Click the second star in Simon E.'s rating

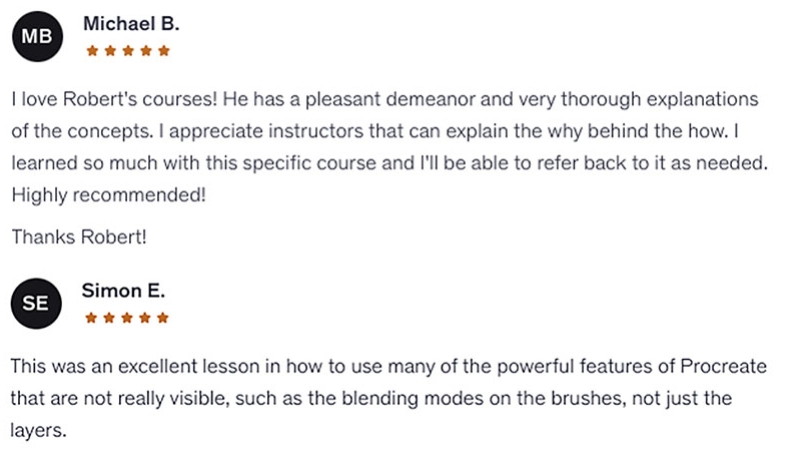pyautogui.click(x=108, y=319)
